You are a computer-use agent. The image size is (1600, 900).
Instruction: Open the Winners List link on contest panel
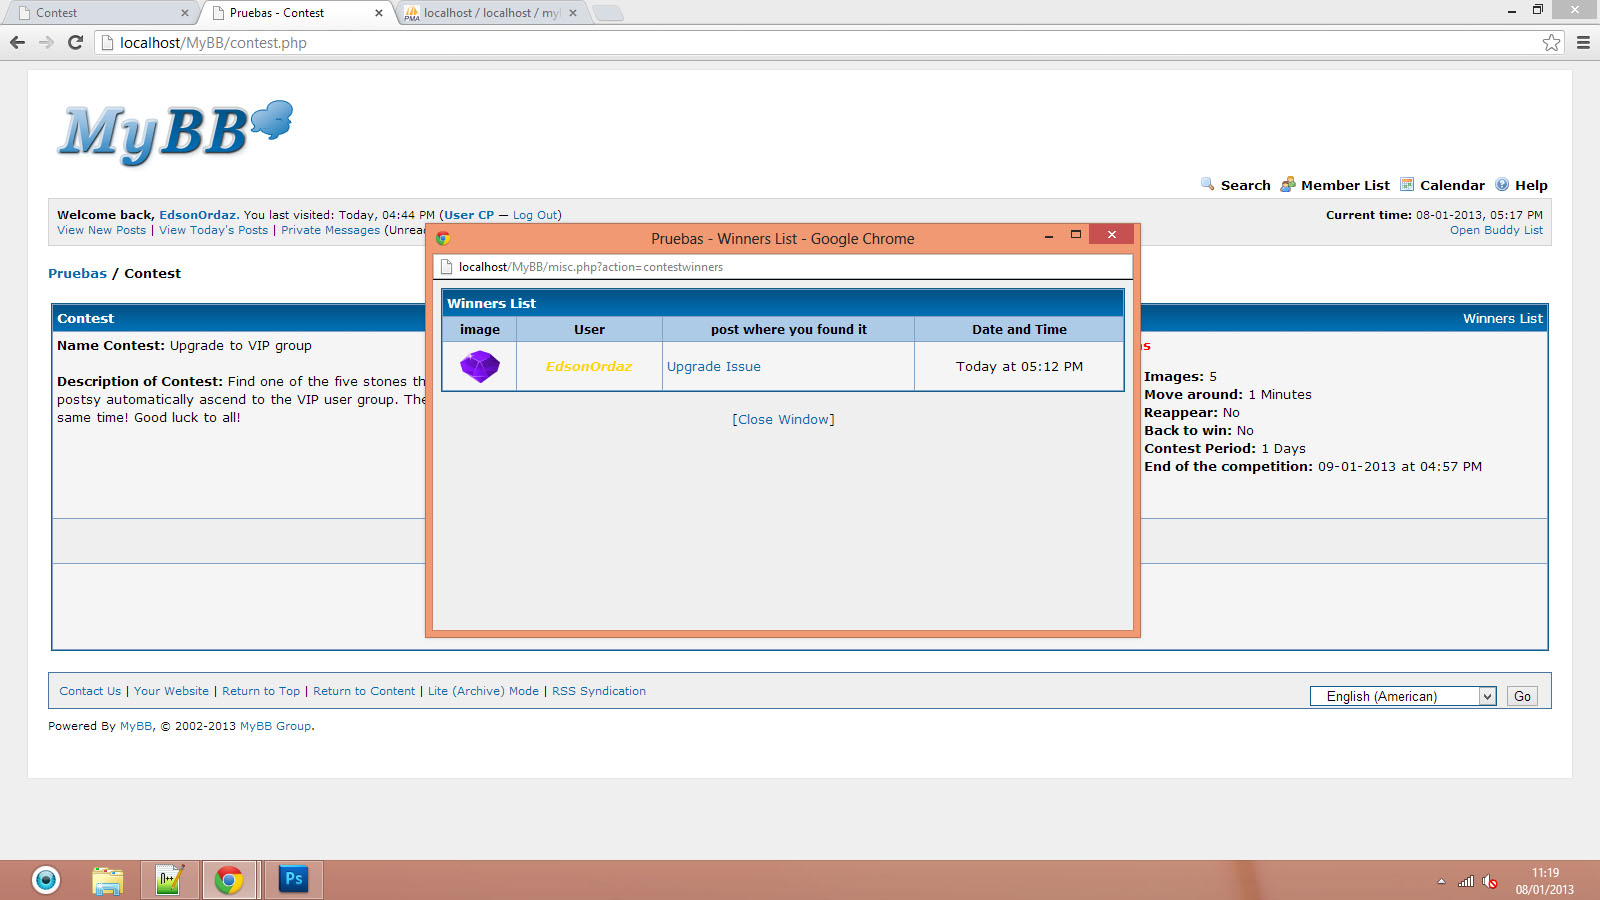1502,318
